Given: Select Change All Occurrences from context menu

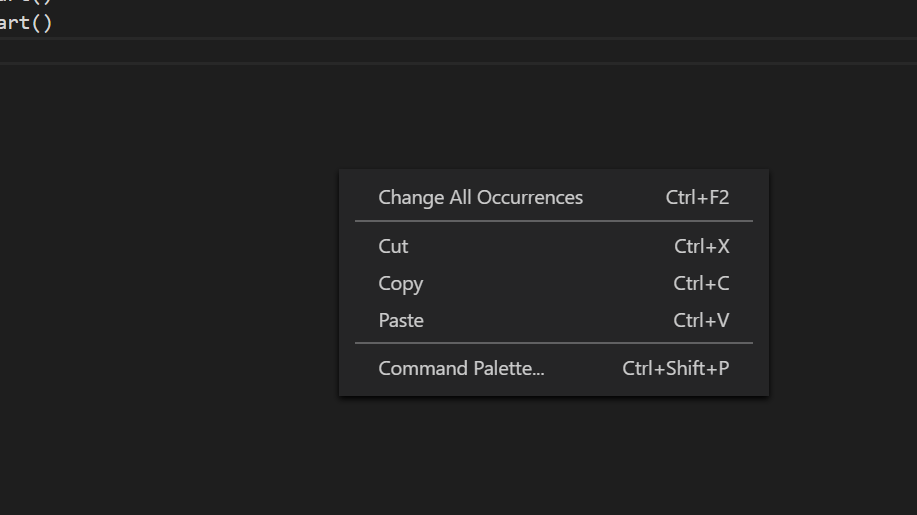Looking at the screenshot, I should (553, 198).
